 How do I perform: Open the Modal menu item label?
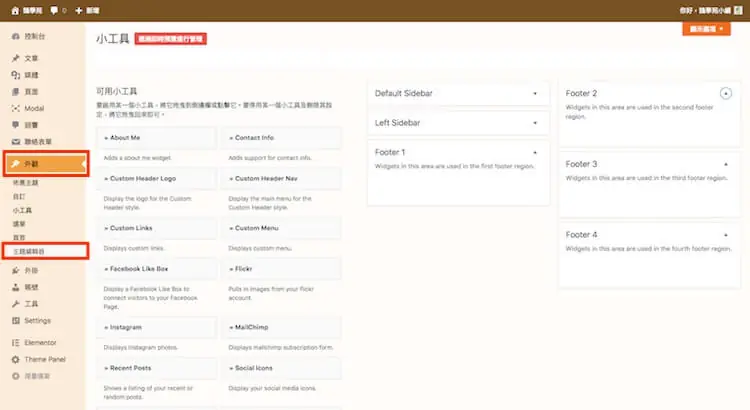pos(34,109)
